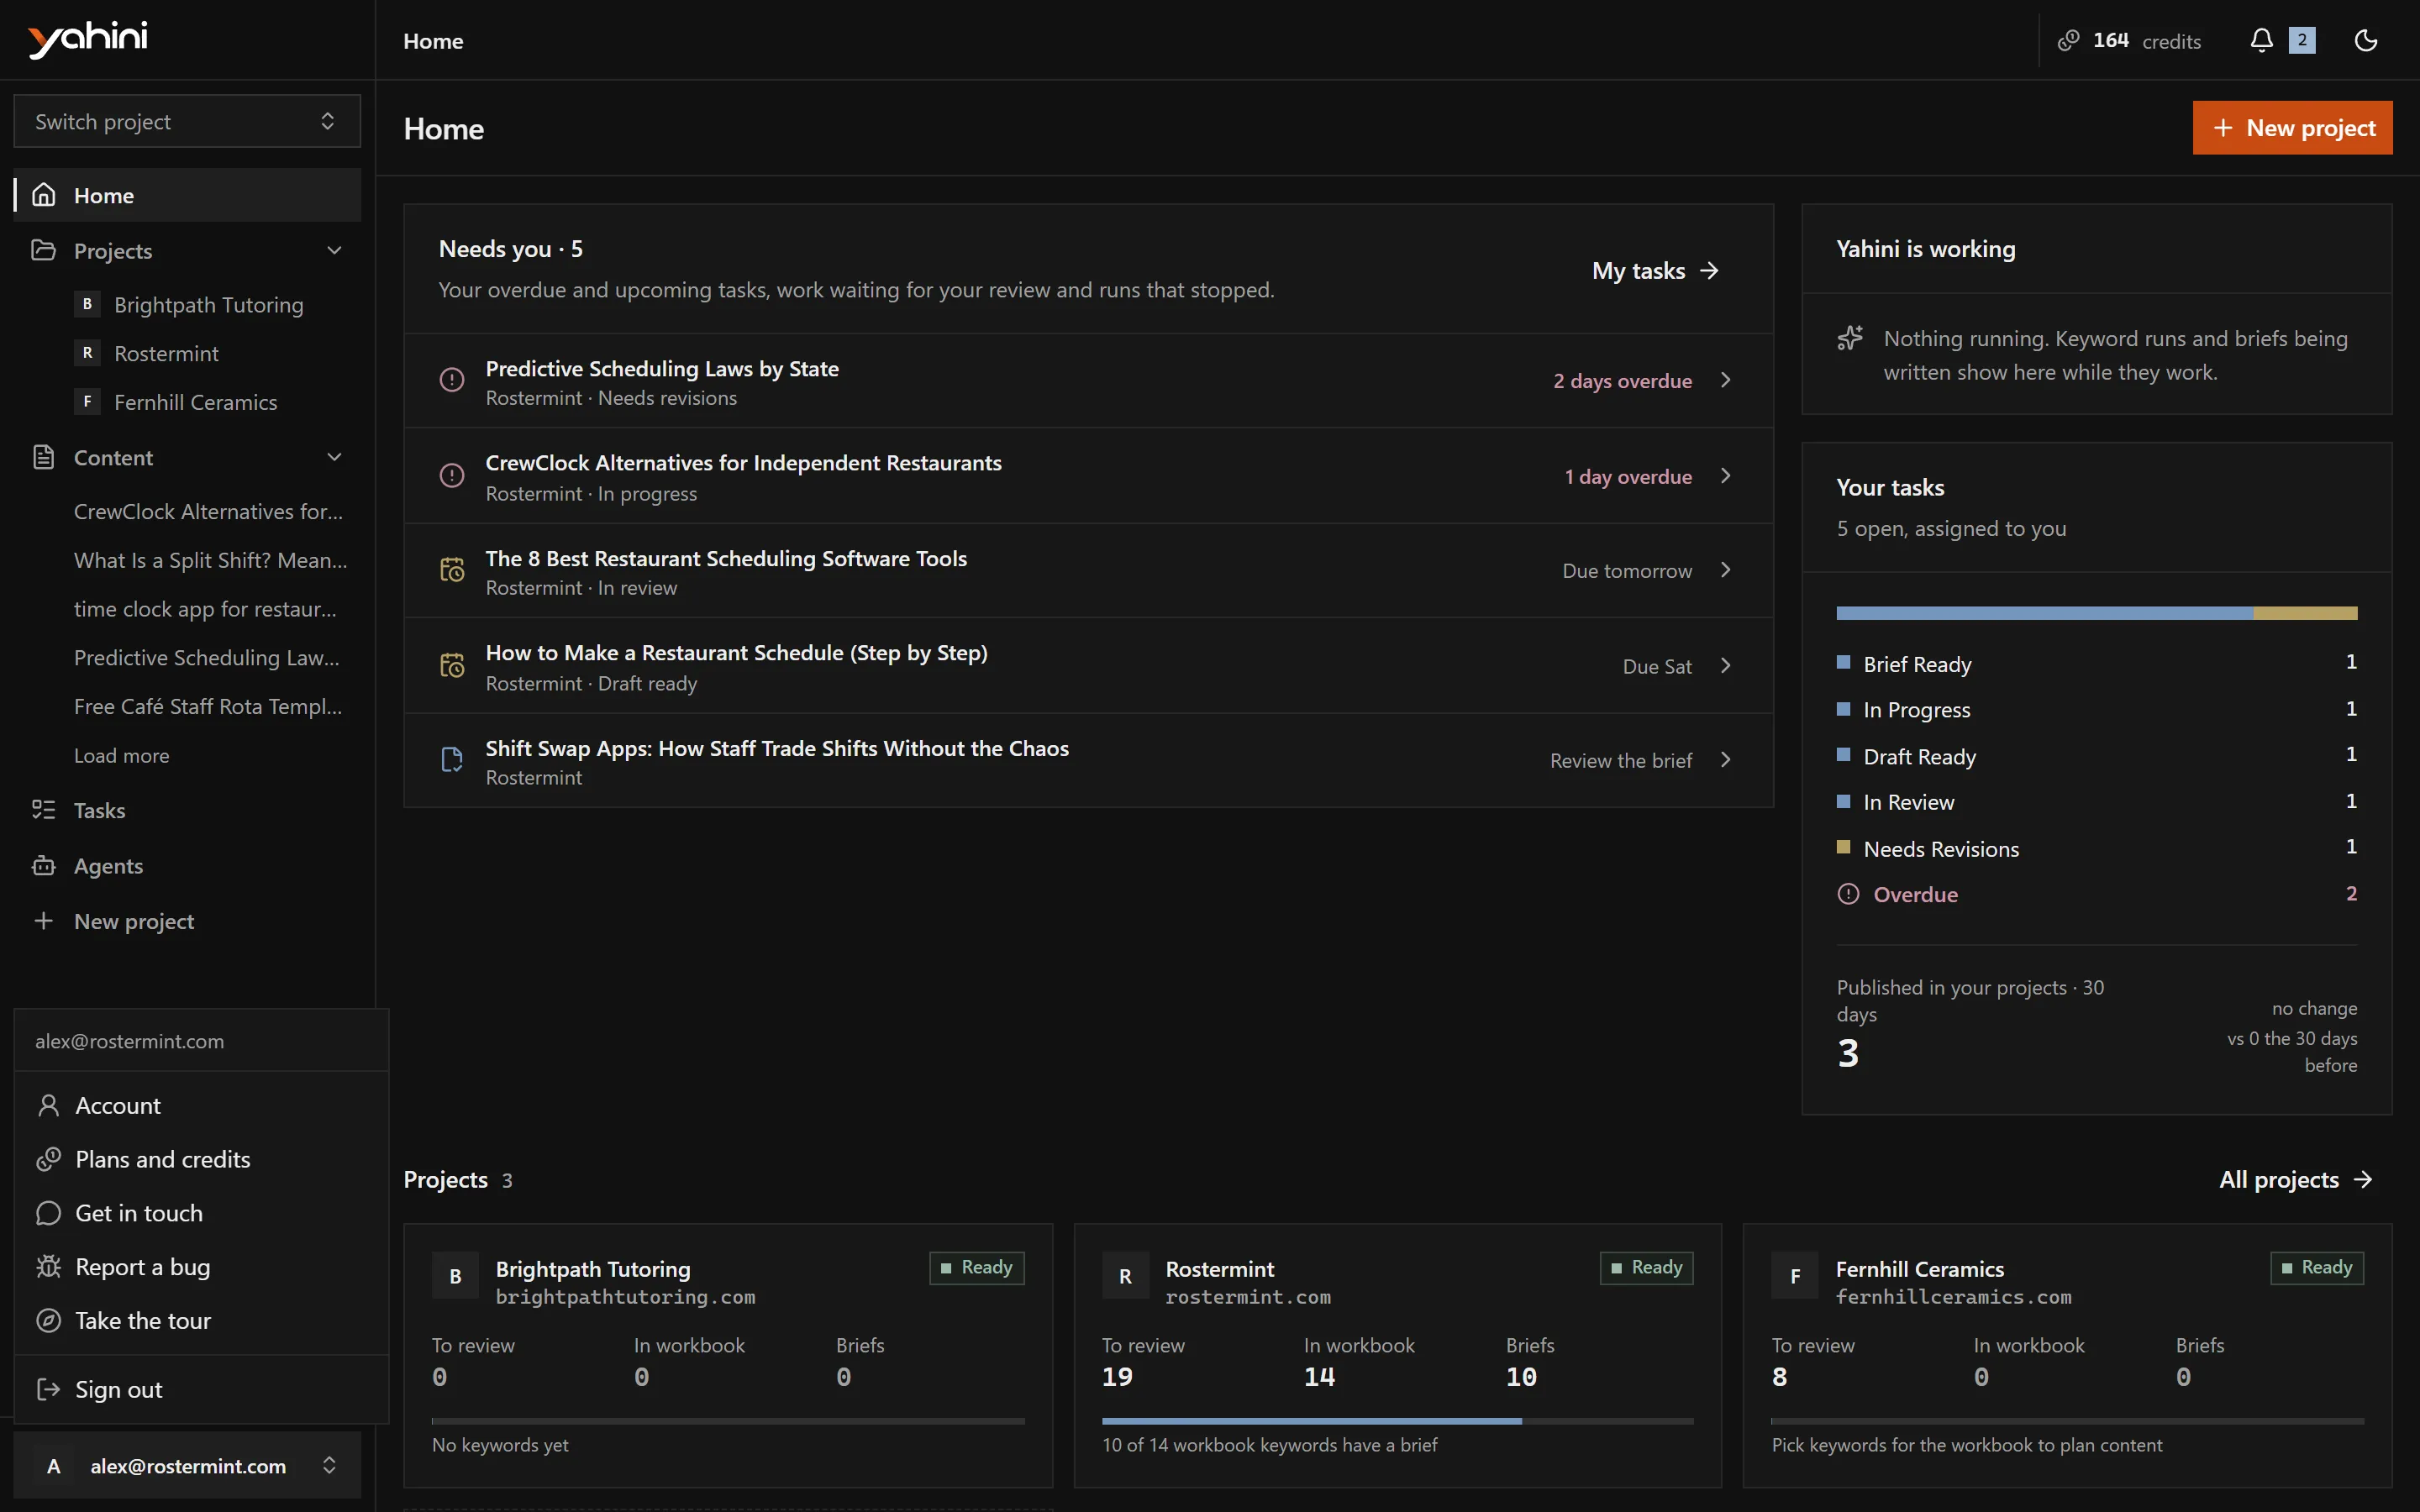Open All projects link

(2296, 1180)
